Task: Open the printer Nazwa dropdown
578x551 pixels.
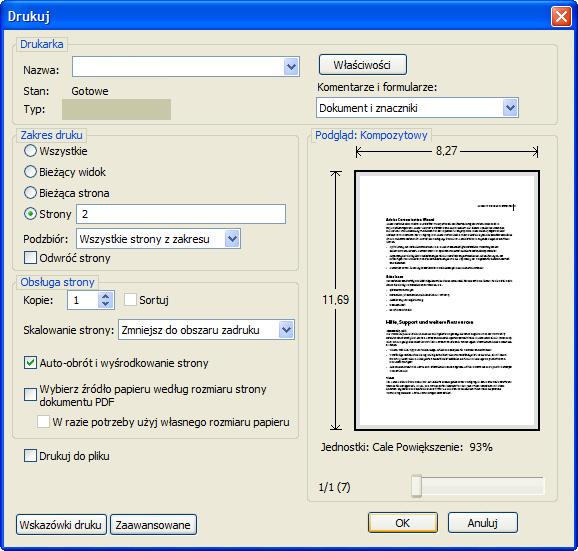Action: 186,67
